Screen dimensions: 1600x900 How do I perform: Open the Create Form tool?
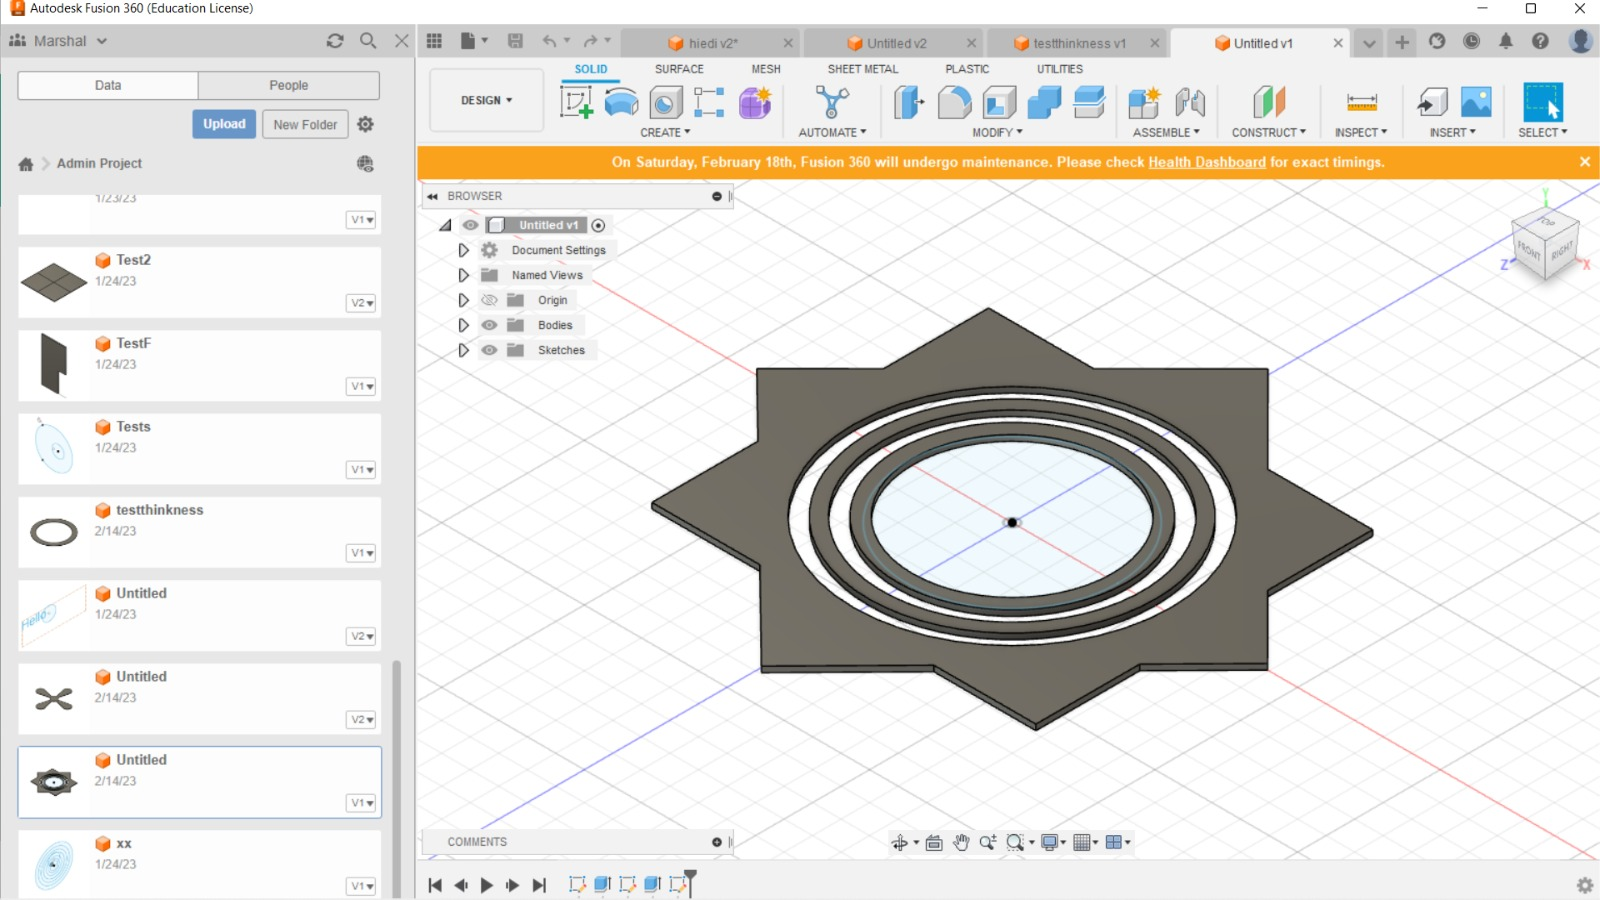tap(755, 102)
